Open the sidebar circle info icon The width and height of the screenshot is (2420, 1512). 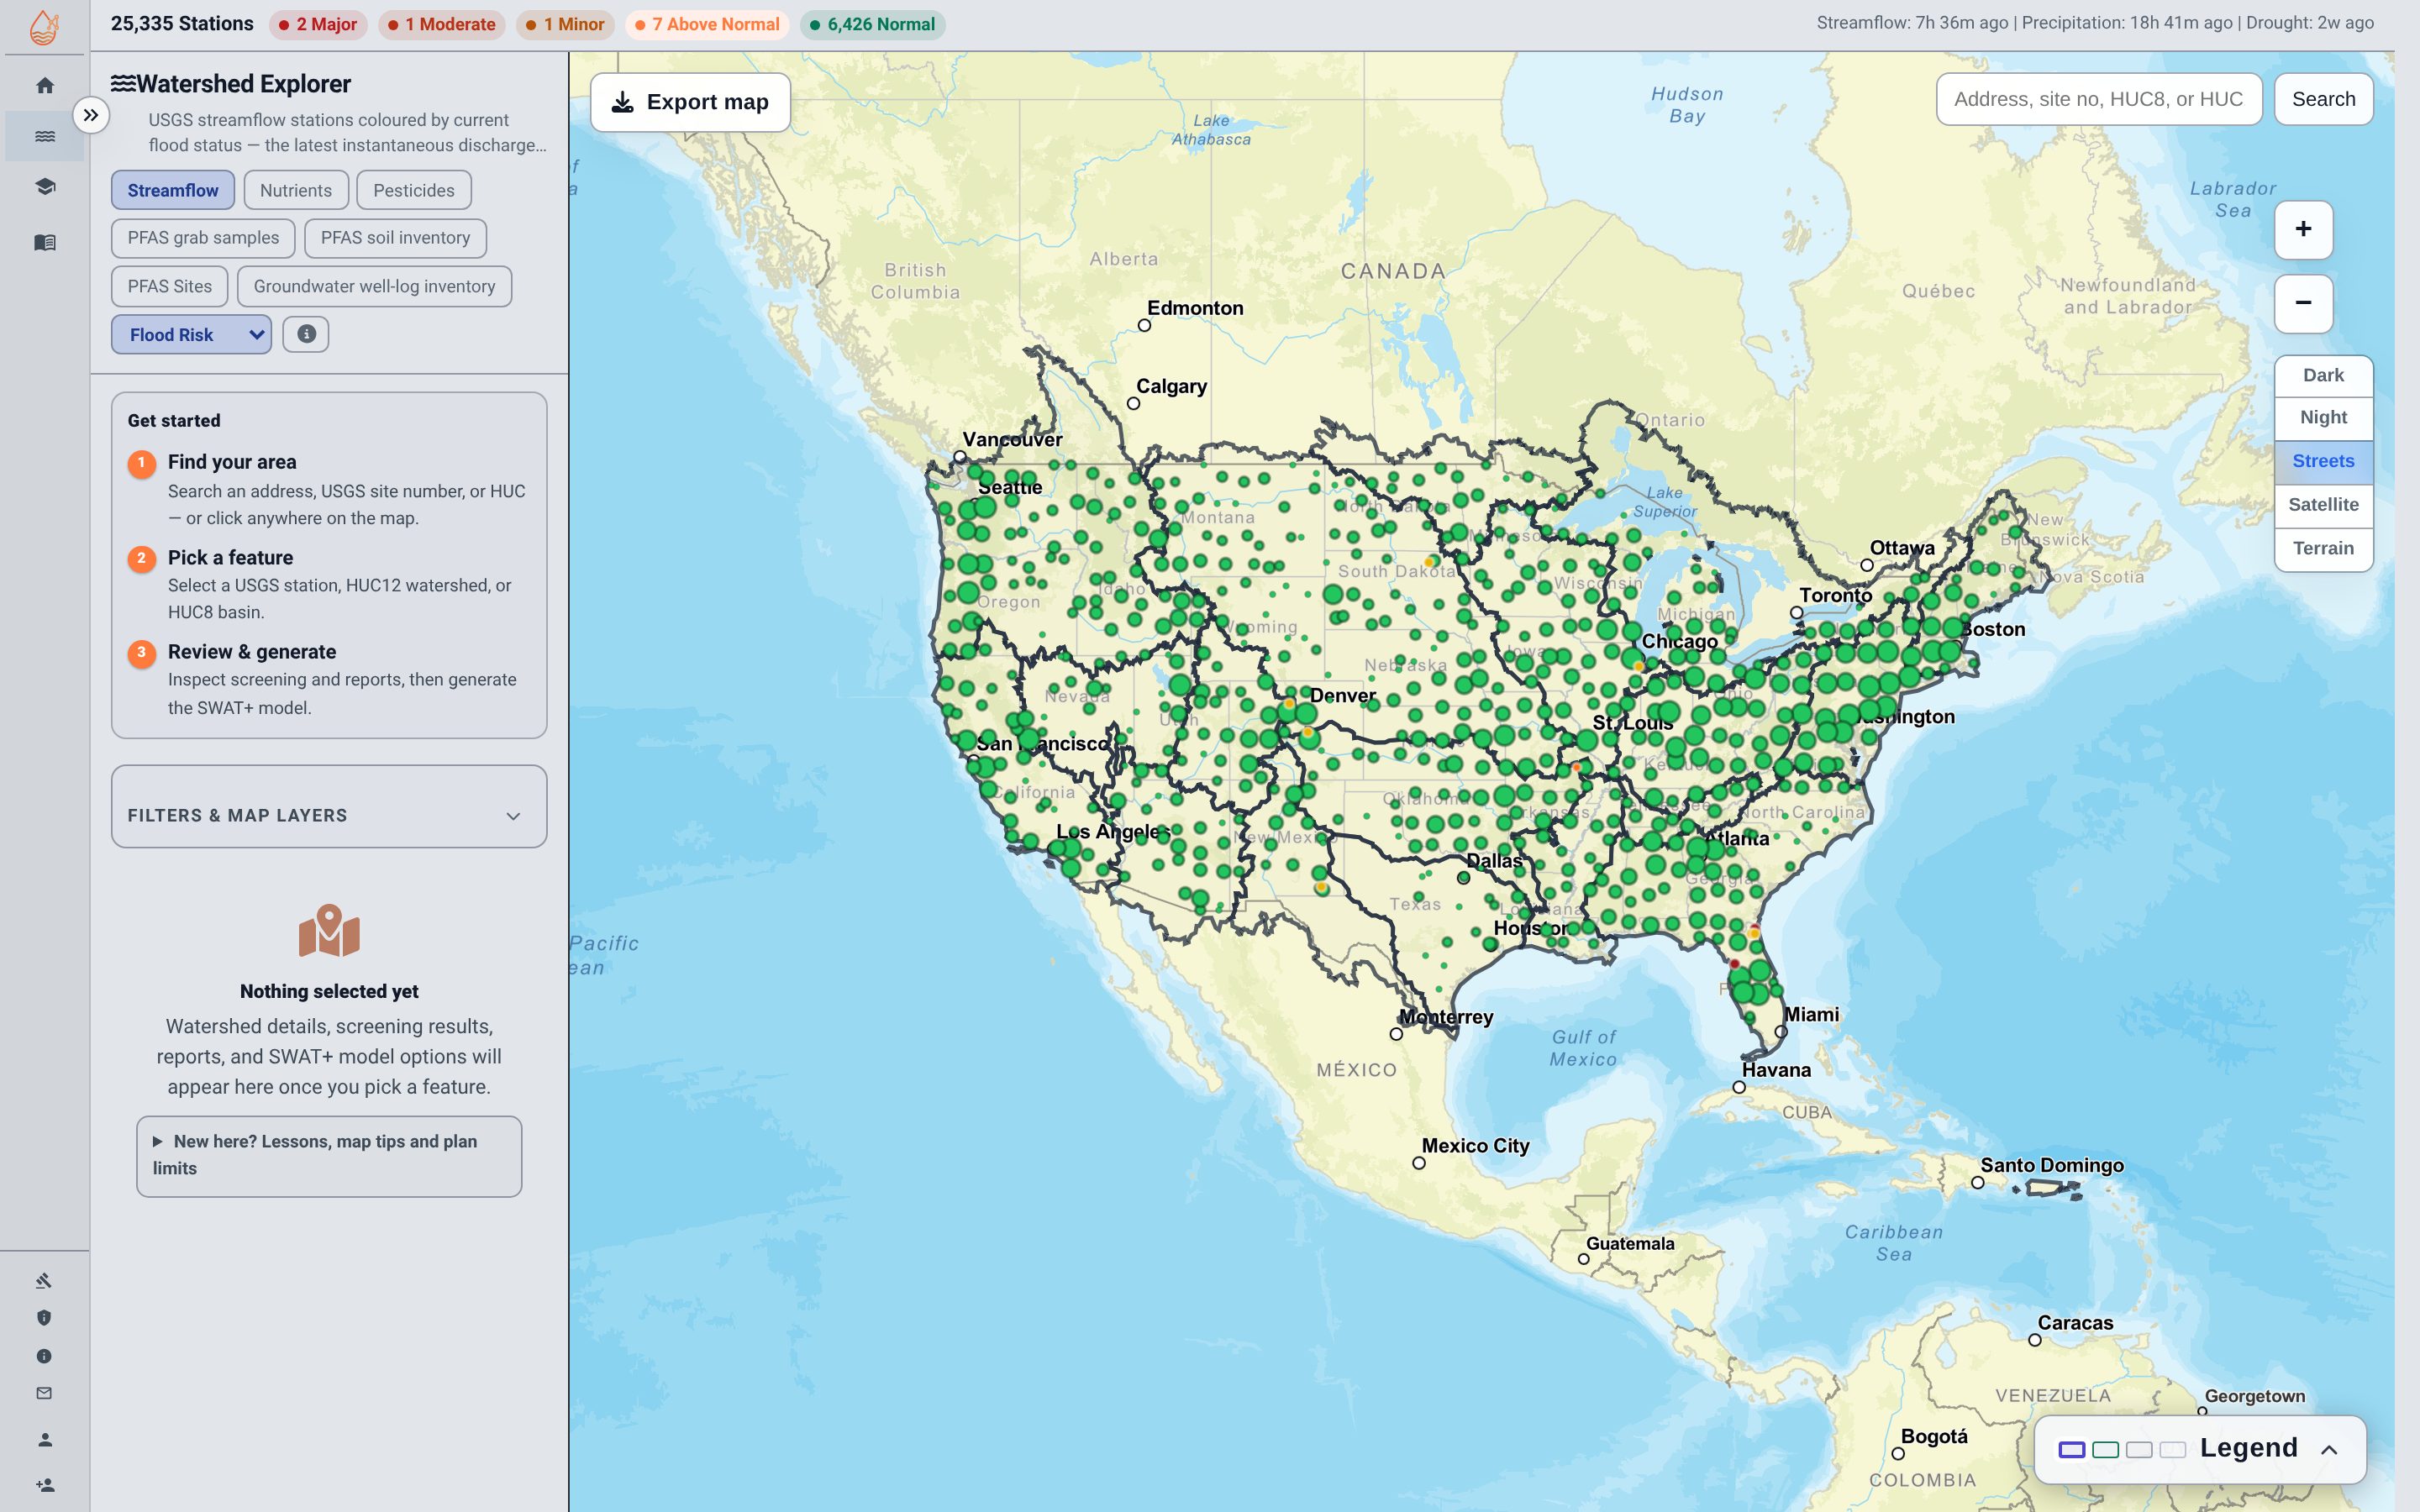[x=44, y=1356]
